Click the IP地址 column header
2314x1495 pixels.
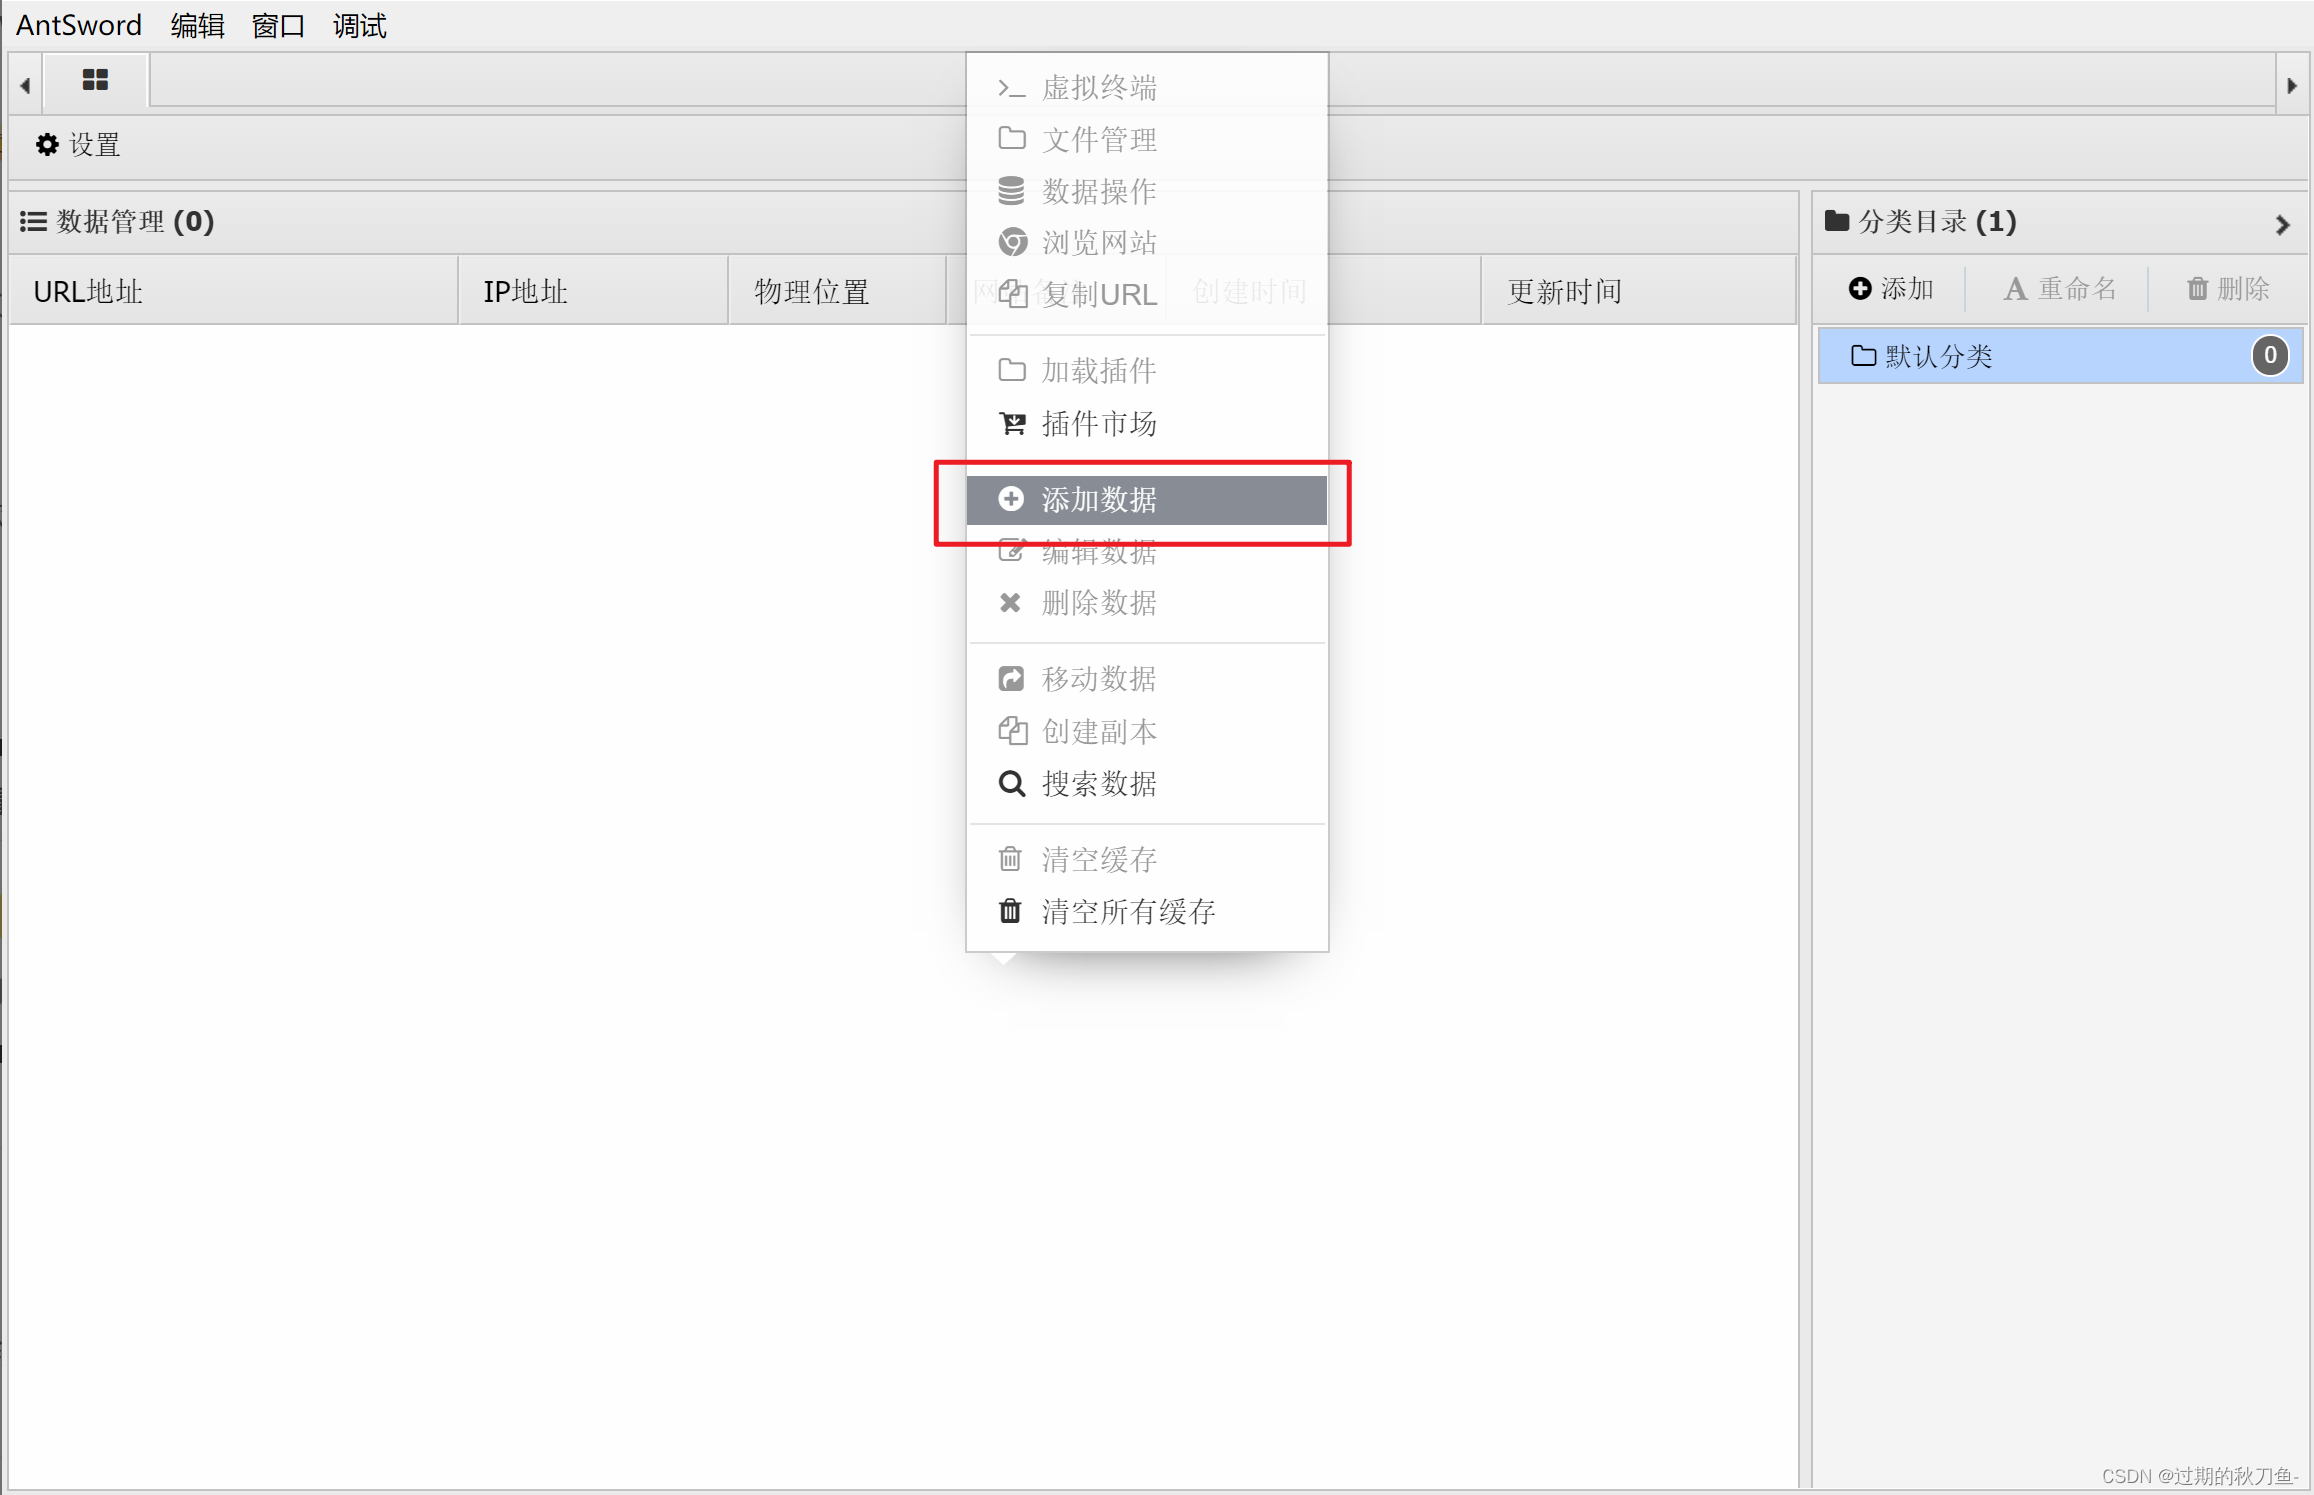(593, 291)
